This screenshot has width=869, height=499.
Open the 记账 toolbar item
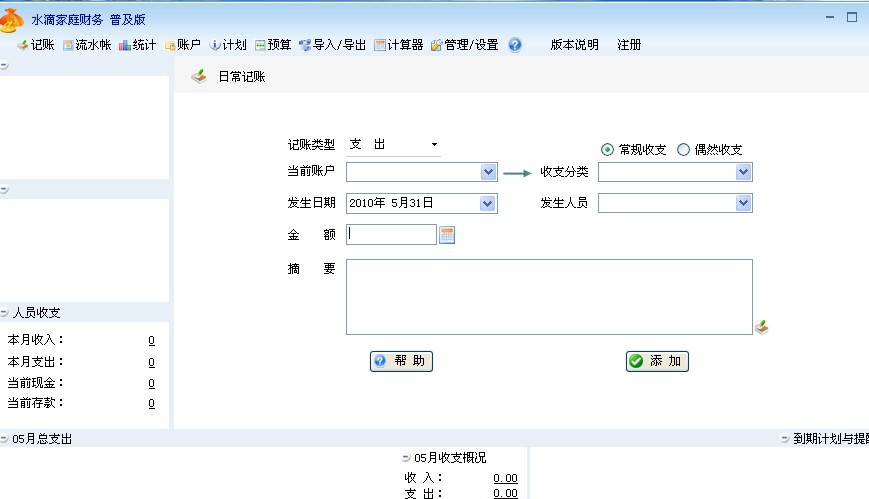coord(36,45)
